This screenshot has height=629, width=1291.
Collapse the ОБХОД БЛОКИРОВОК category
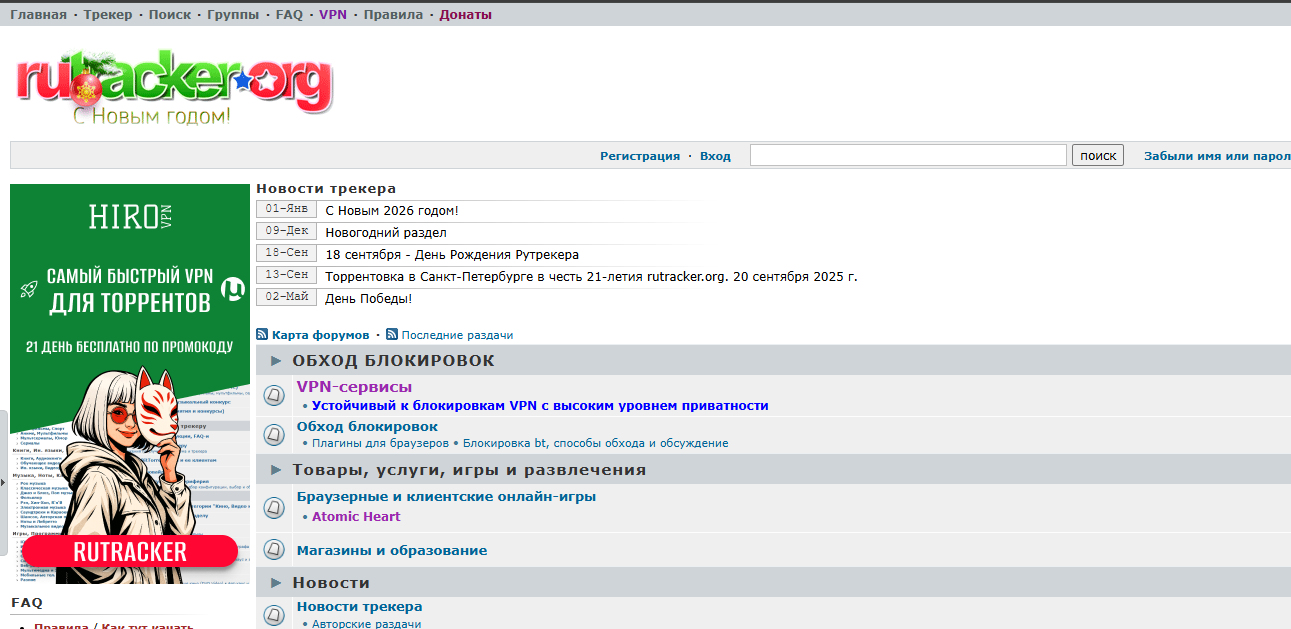[277, 361]
